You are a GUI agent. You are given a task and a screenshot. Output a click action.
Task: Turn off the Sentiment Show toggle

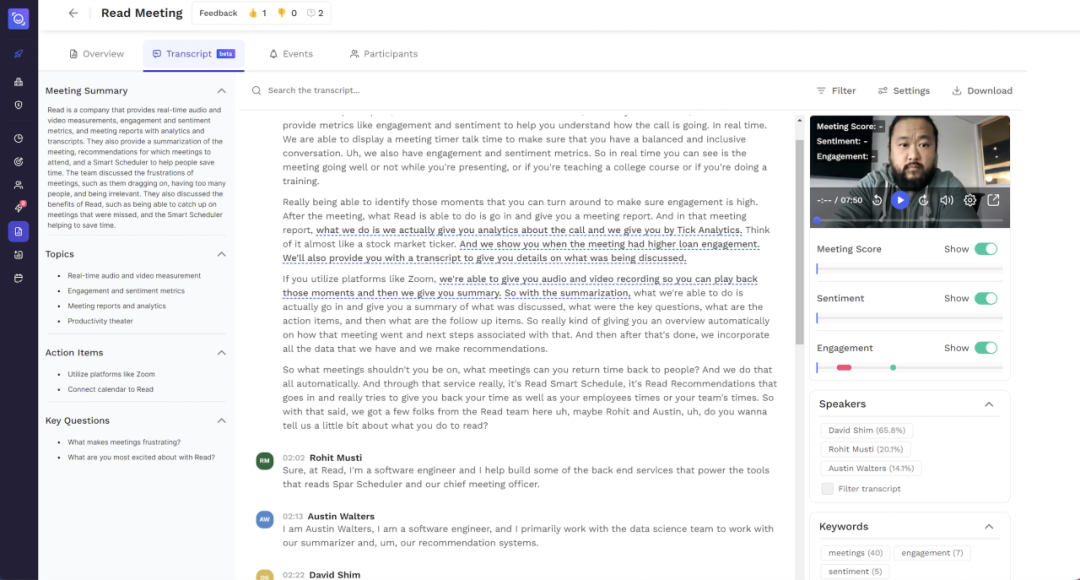coord(986,298)
